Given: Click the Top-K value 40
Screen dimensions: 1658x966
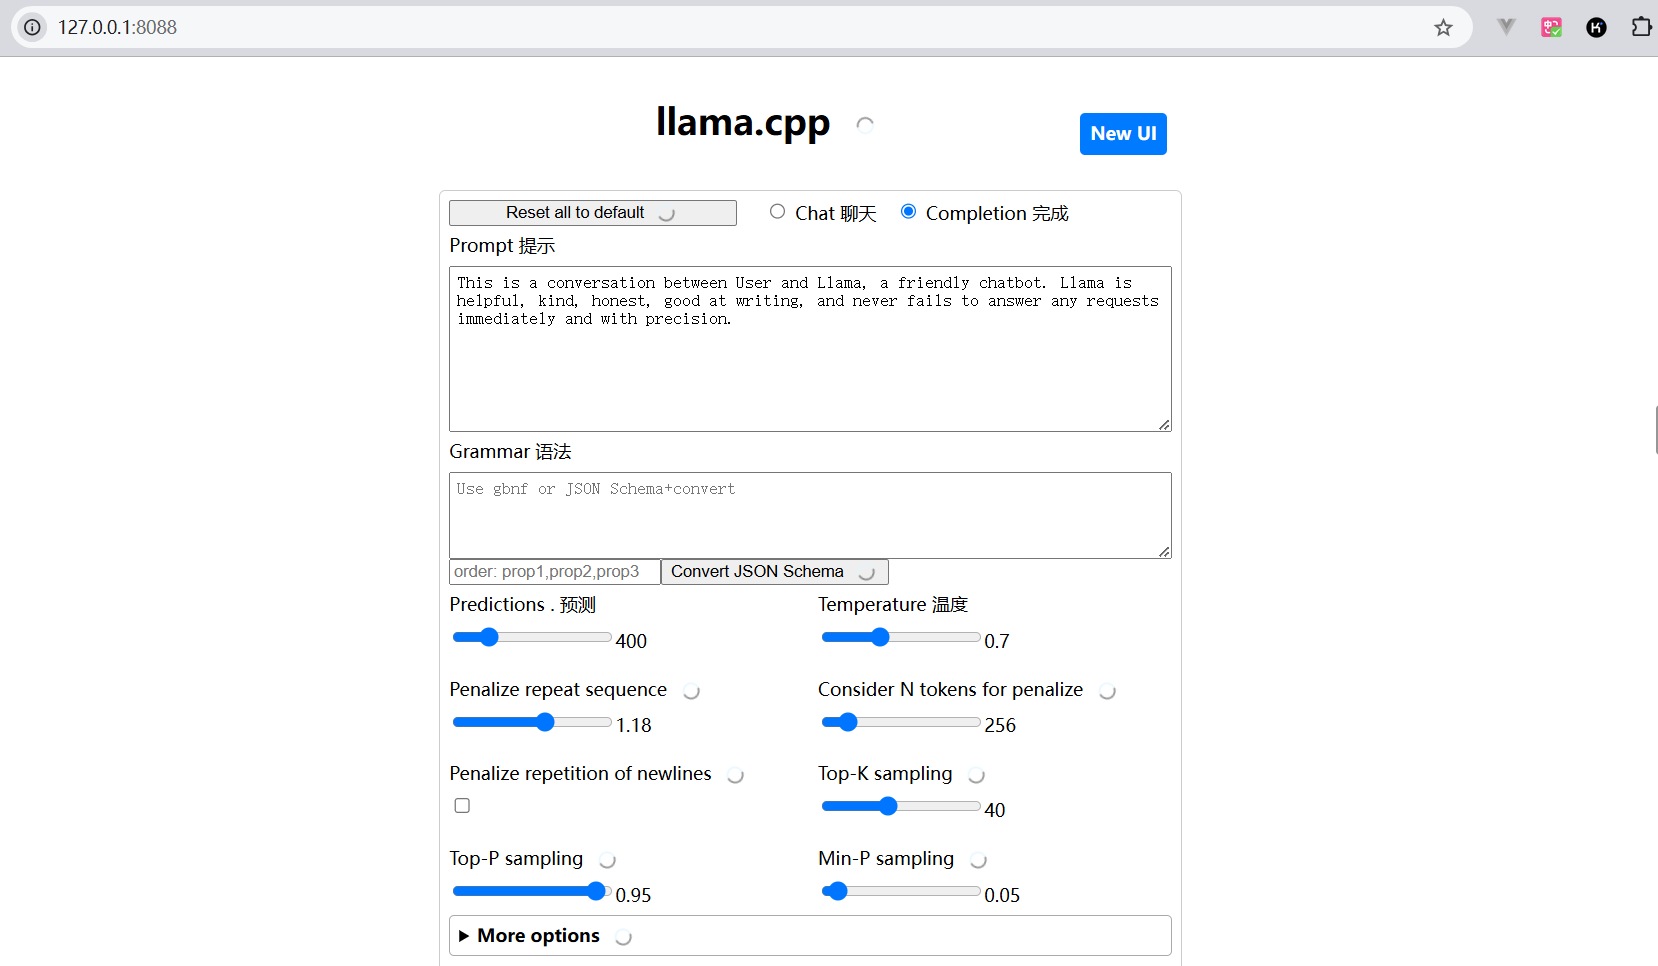Looking at the screenshot, I should click(x=995, y=810).
